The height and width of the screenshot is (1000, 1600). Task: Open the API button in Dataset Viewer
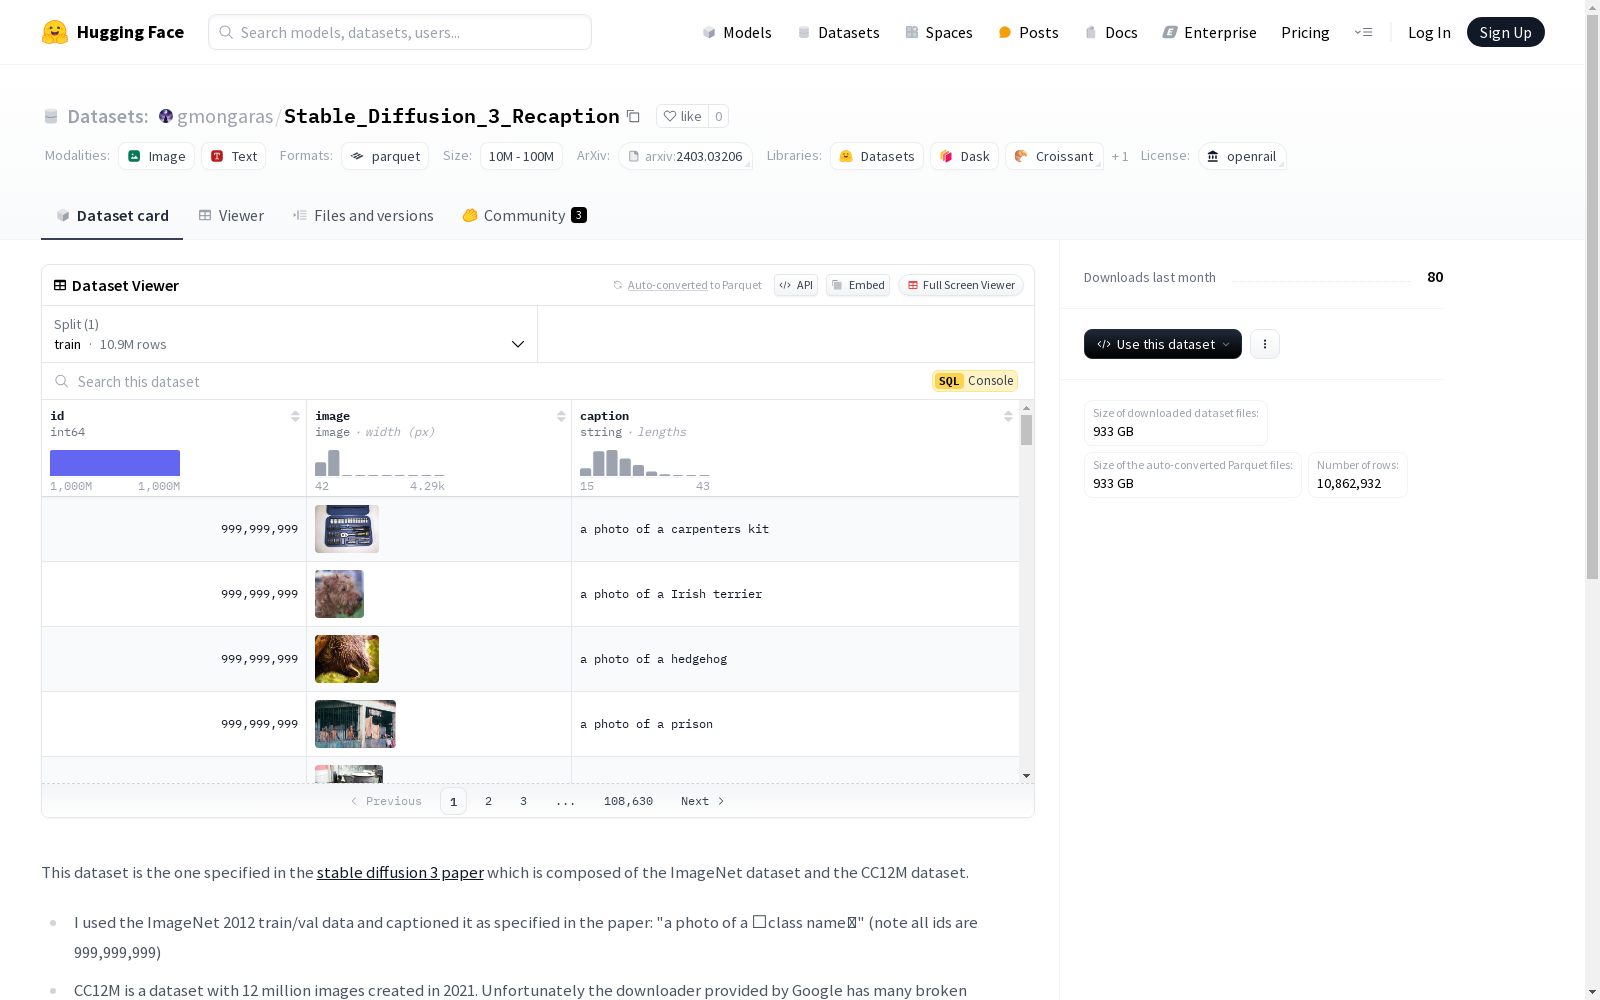tap(796, 285)
